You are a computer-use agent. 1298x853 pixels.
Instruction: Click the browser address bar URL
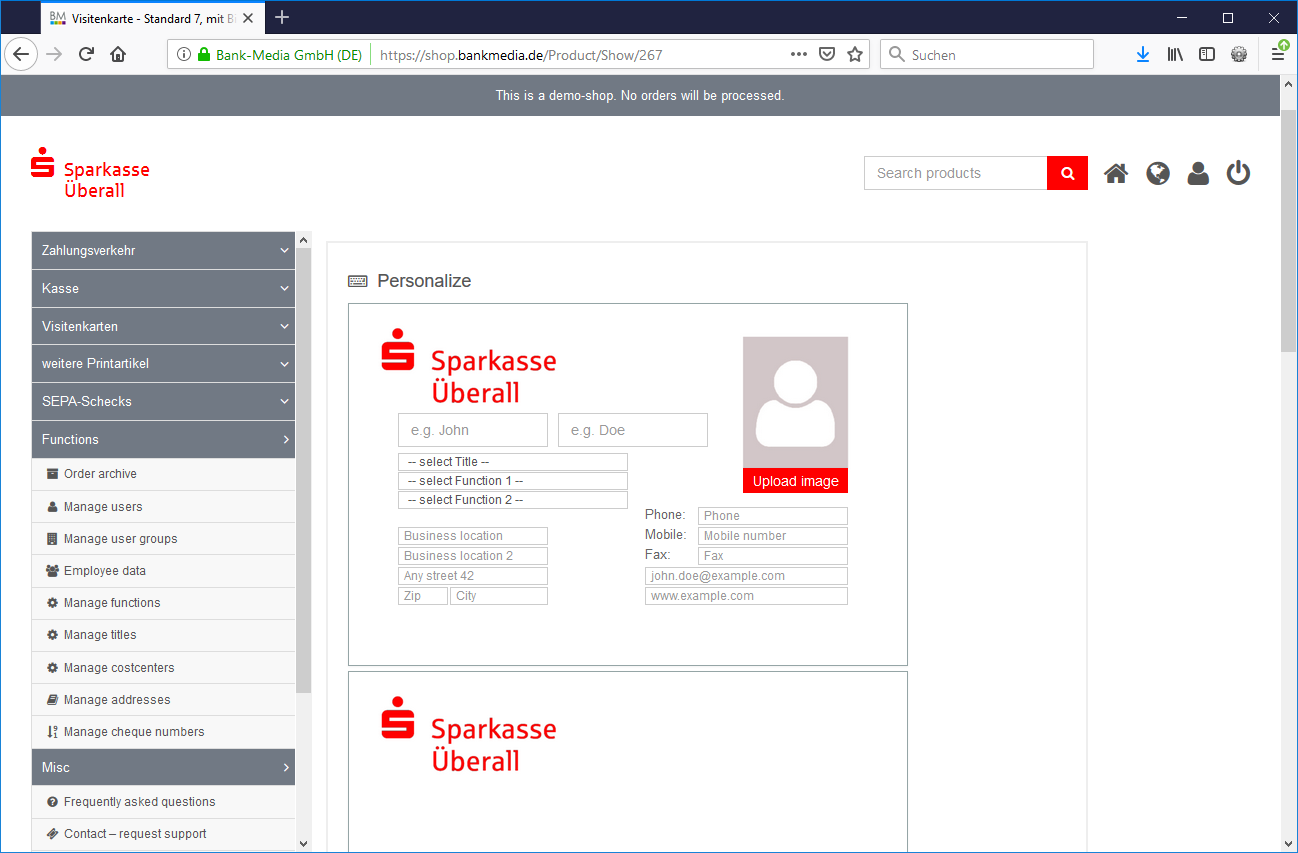(x=521, y=55)
